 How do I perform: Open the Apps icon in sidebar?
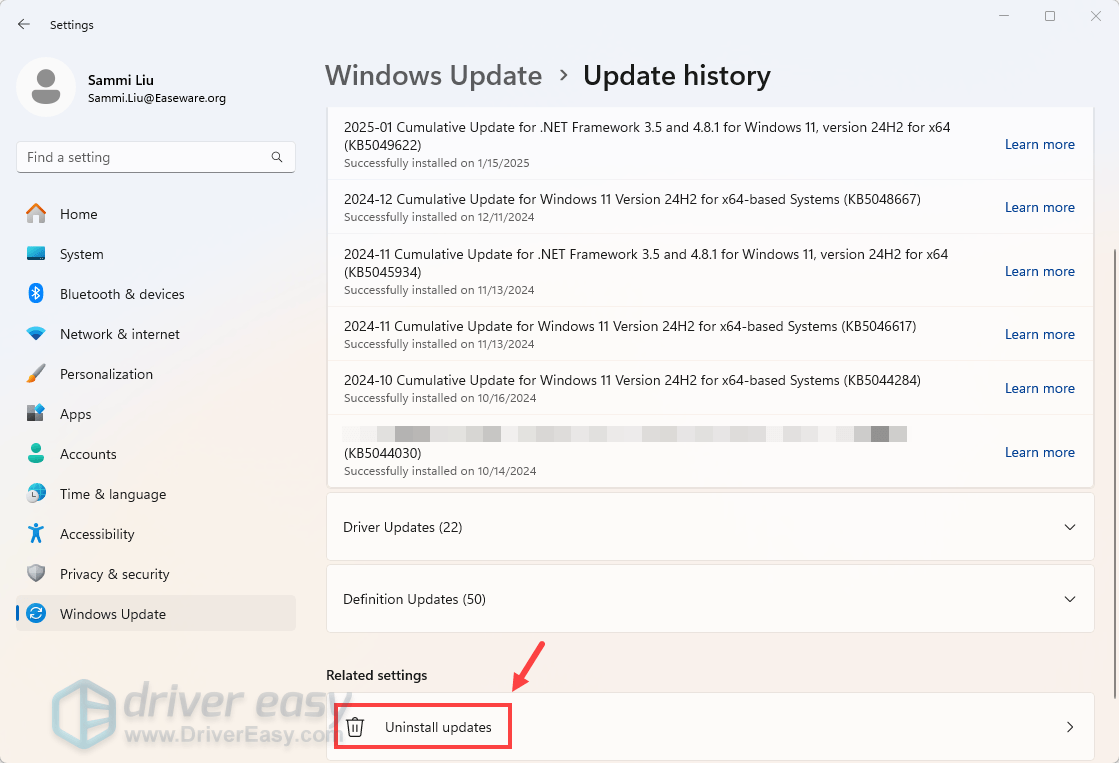[x=36, y=414]
